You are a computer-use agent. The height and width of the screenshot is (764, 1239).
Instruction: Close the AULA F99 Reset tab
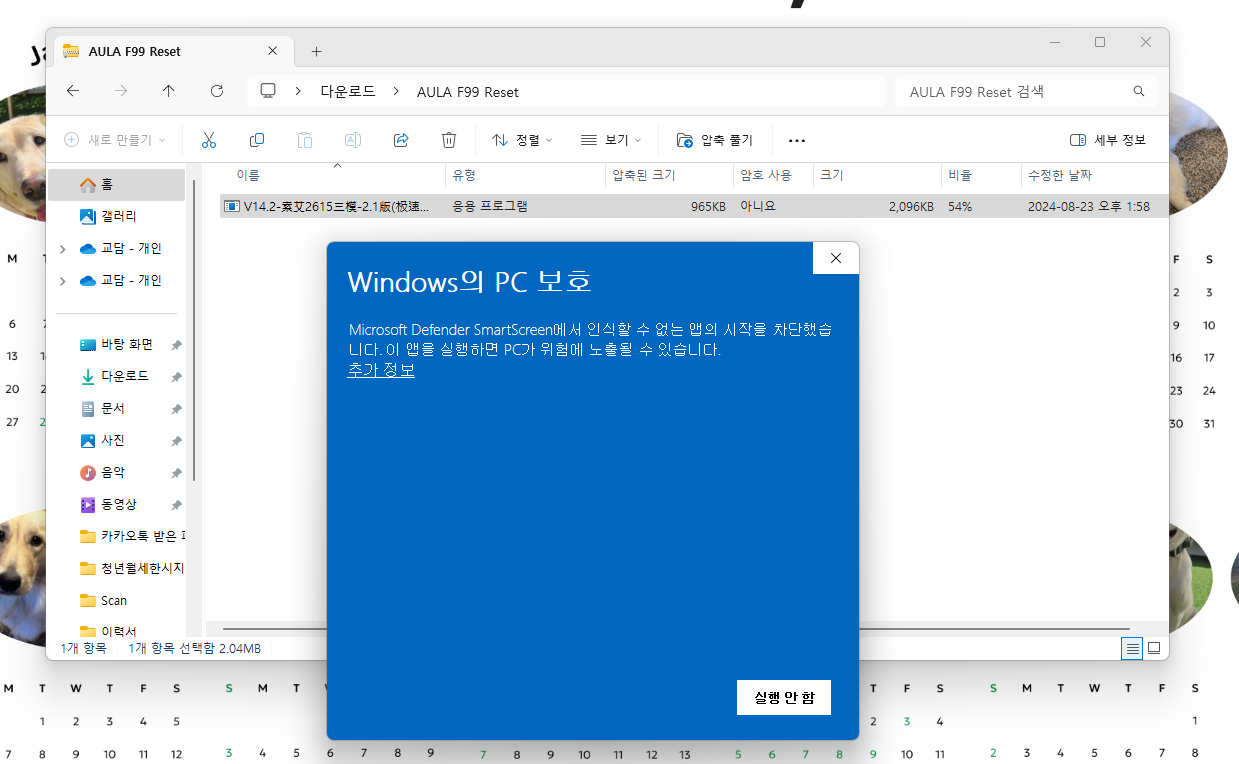click(273, 51)
